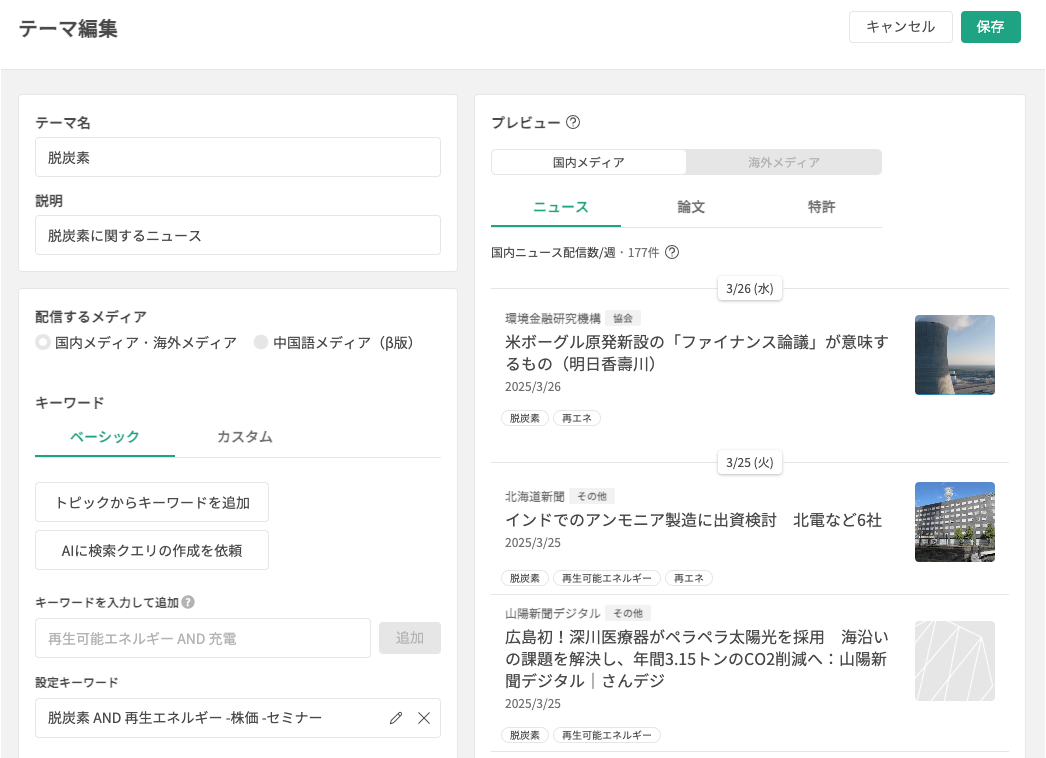Screen dimensions: 1046x758
Task: Switch to the 論文 tab
Action: [x=691, y=208]
